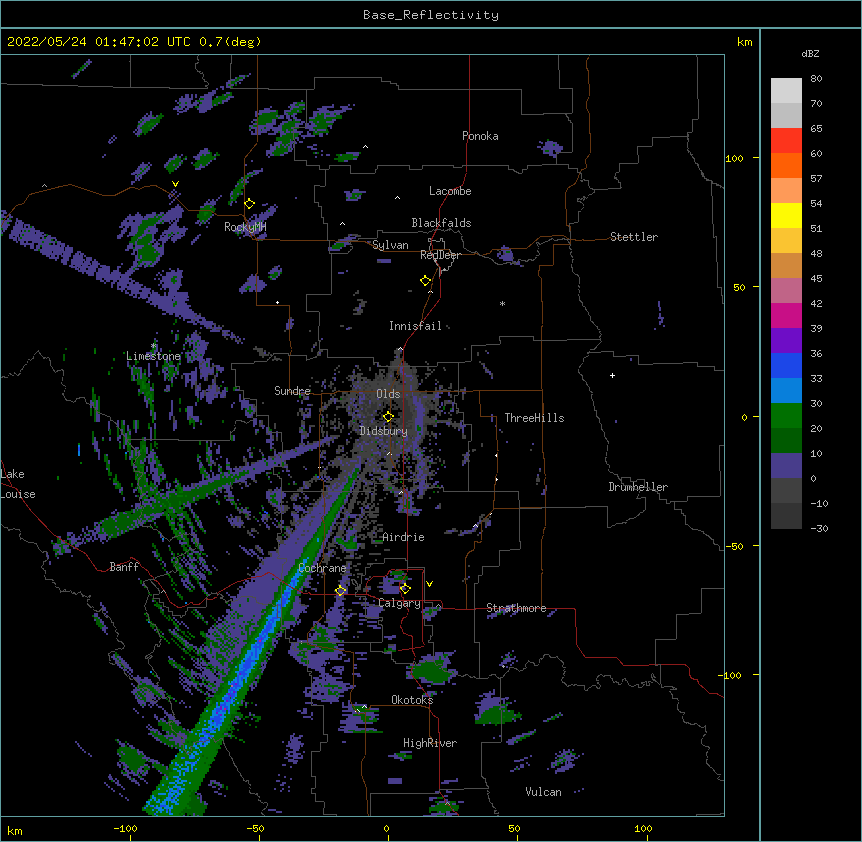Click the 100 tick on the vertical km axis
The image size is (862, 842).
click(x=734, y=158)
